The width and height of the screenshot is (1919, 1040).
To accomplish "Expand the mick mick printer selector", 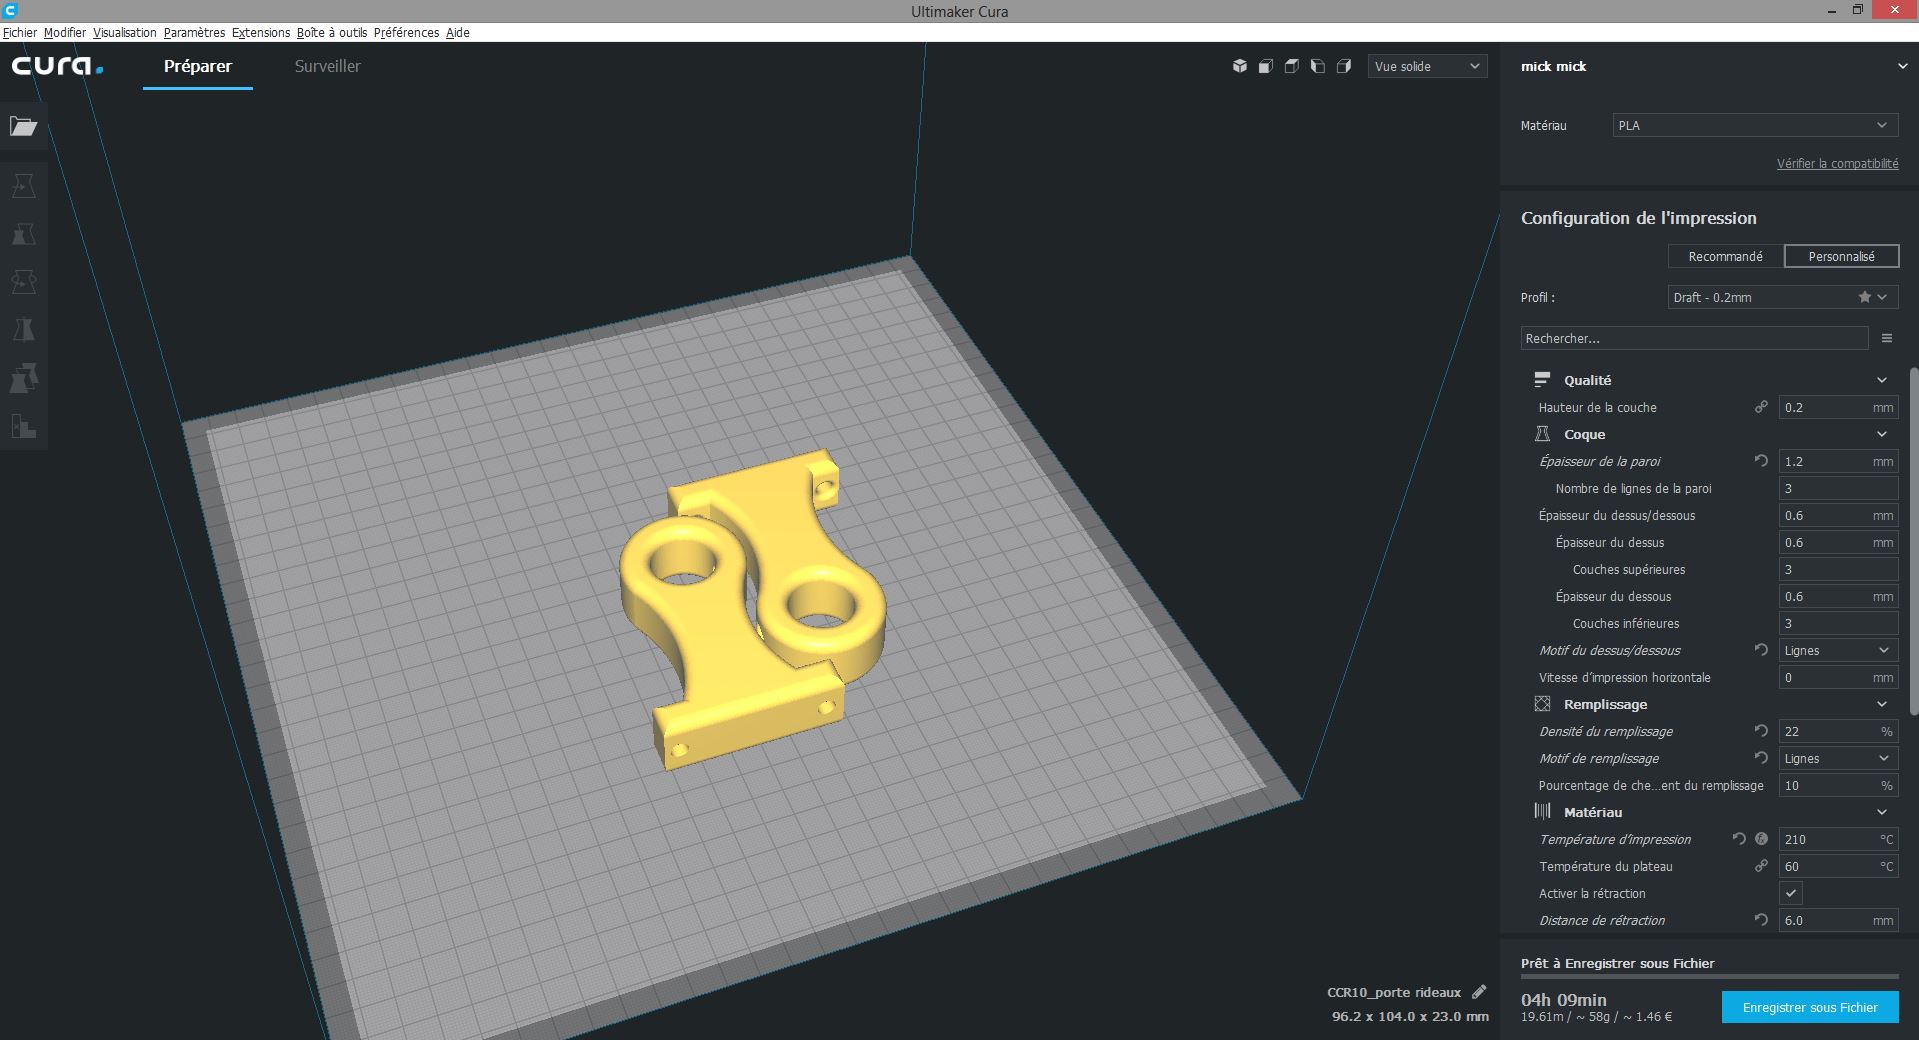I will [1709, 66].
